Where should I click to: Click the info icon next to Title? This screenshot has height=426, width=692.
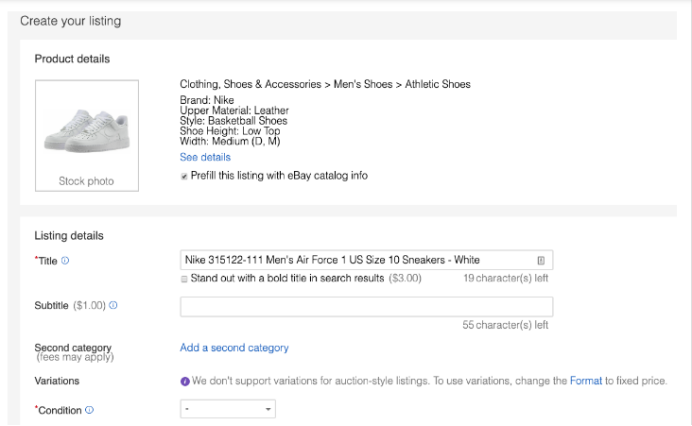coord(65,260)
